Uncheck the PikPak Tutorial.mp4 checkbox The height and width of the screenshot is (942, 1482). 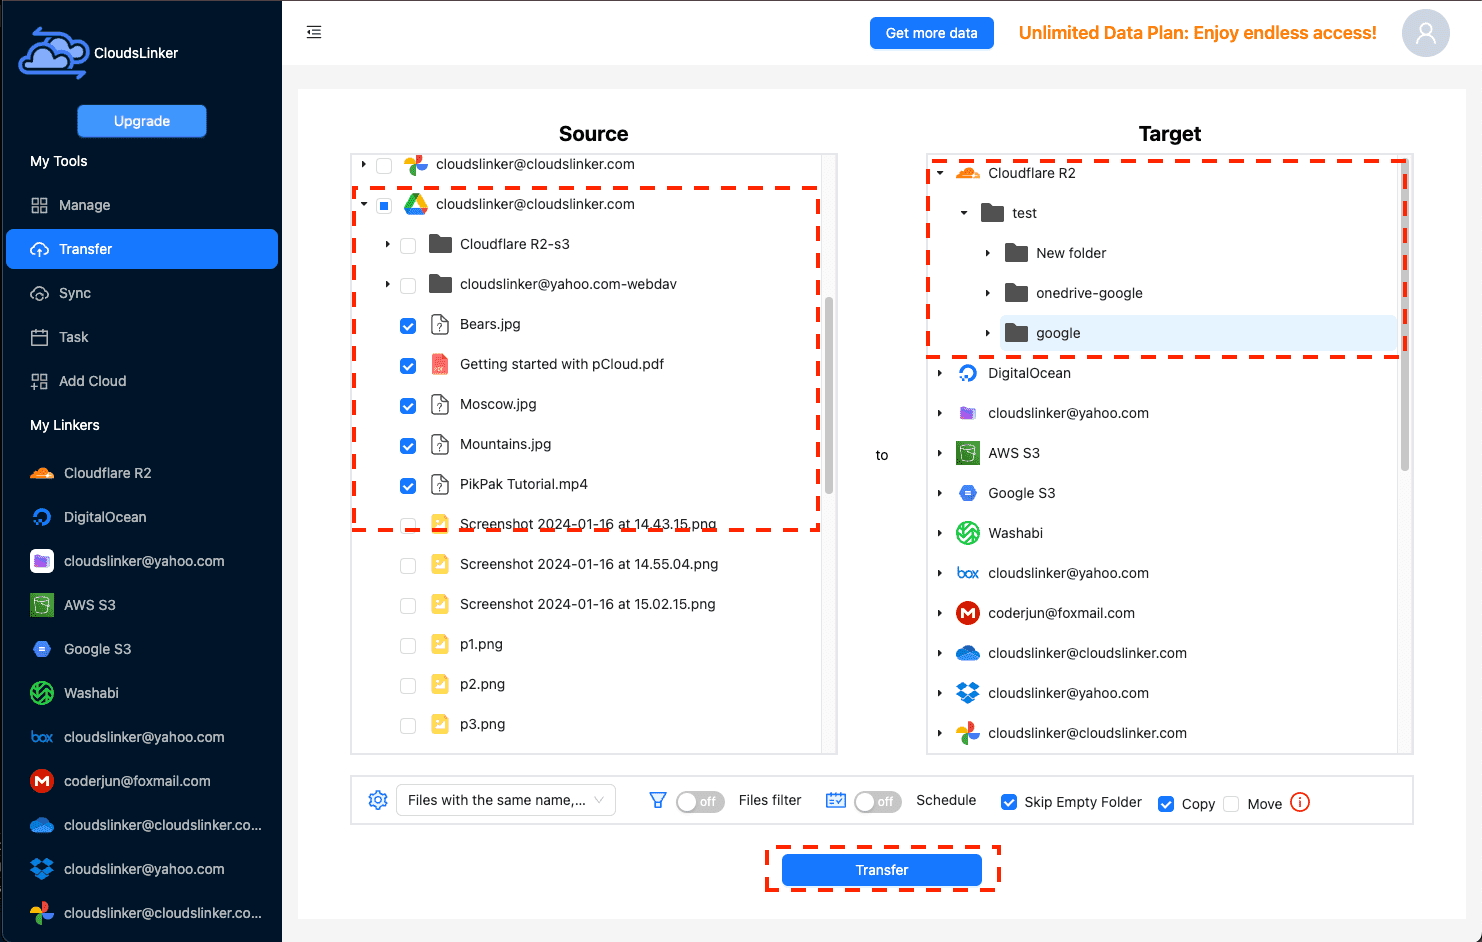tap(408, 486)
